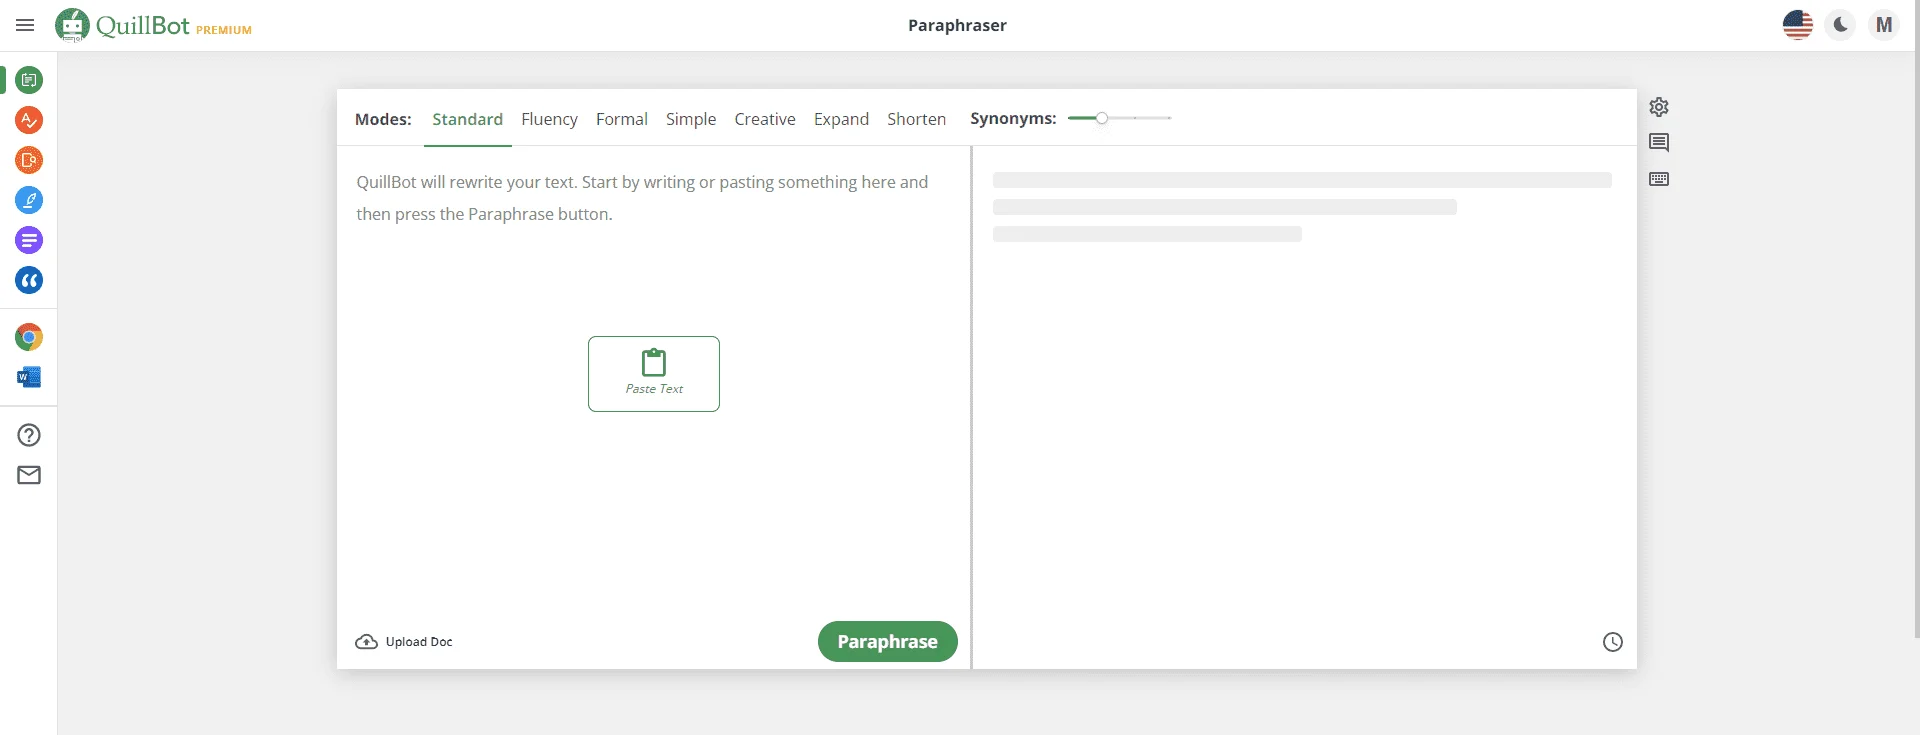Open the Paraphraser tool in sidebar
1920x735 pixels.
click(29, 80)
